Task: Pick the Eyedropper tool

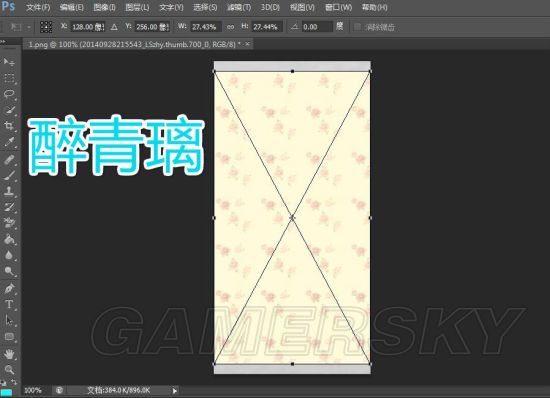Action: 9,142
